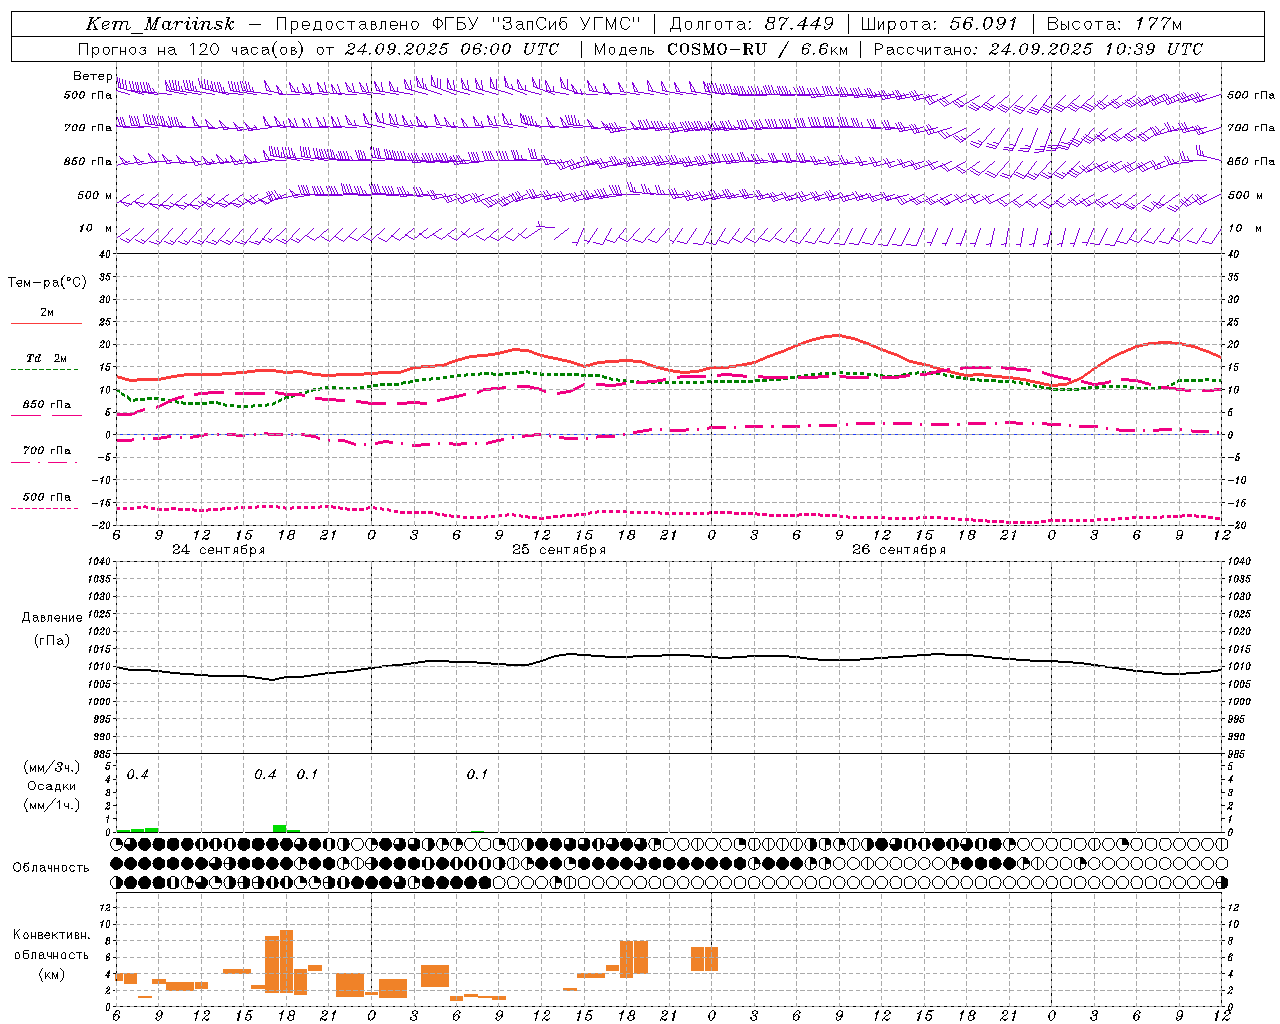1280x1024 pixels.
Task: Click the tallest orange convective cloud bar
Action: (x=286, y=962)
